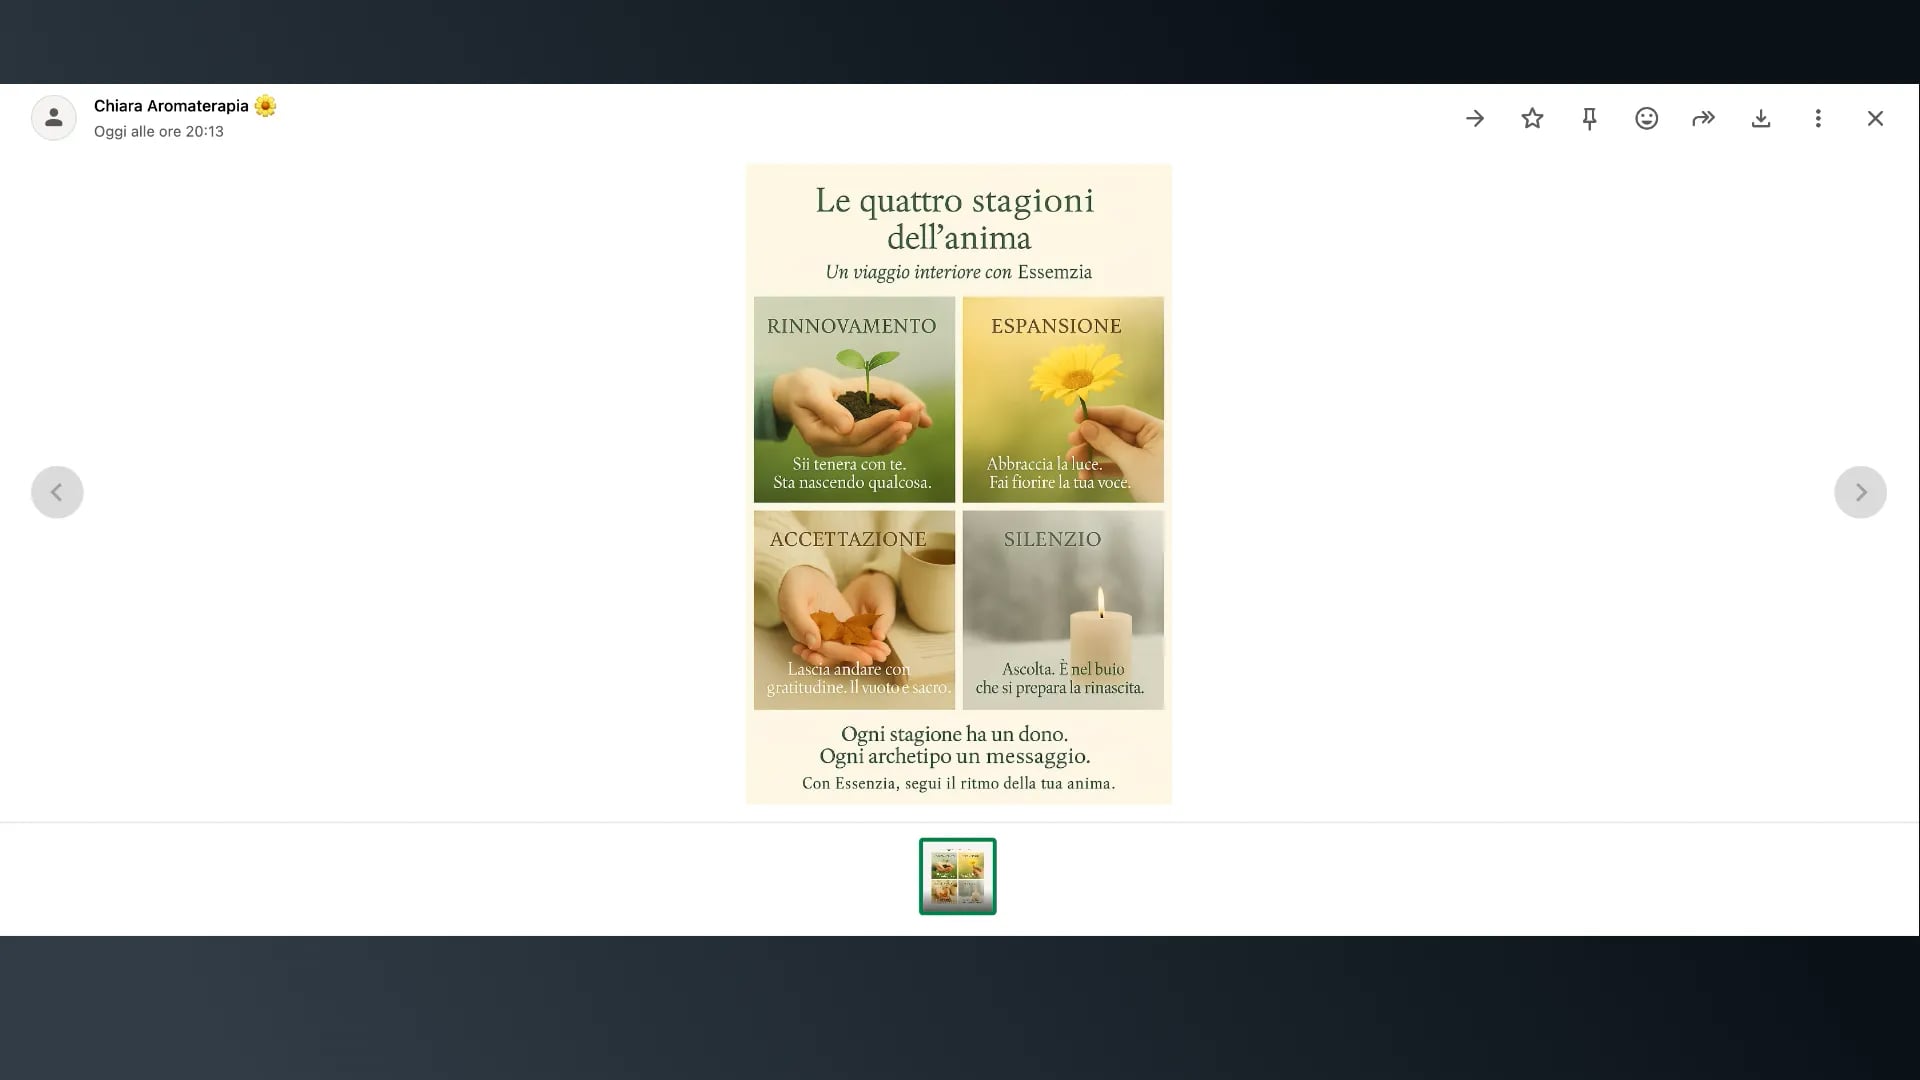Image resolution: width=1920 pixels, height=1080 pixels.
Task: Pin the message with pushpin icon
Action: pos(1589,119)
